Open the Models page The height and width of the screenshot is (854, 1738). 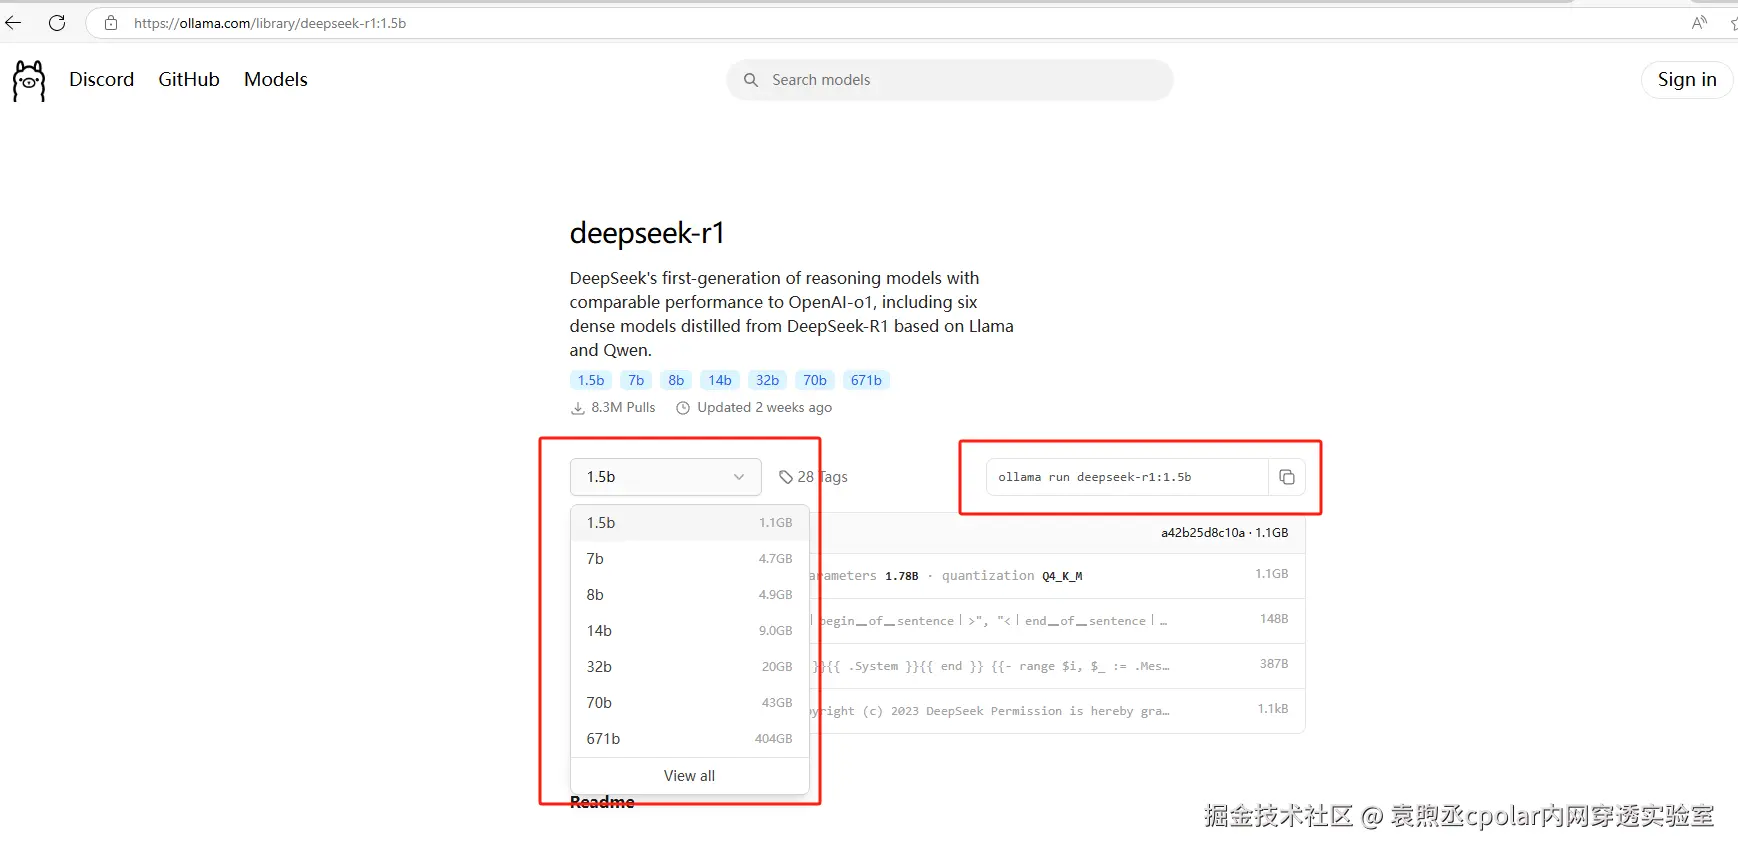(x=276, y=79)
